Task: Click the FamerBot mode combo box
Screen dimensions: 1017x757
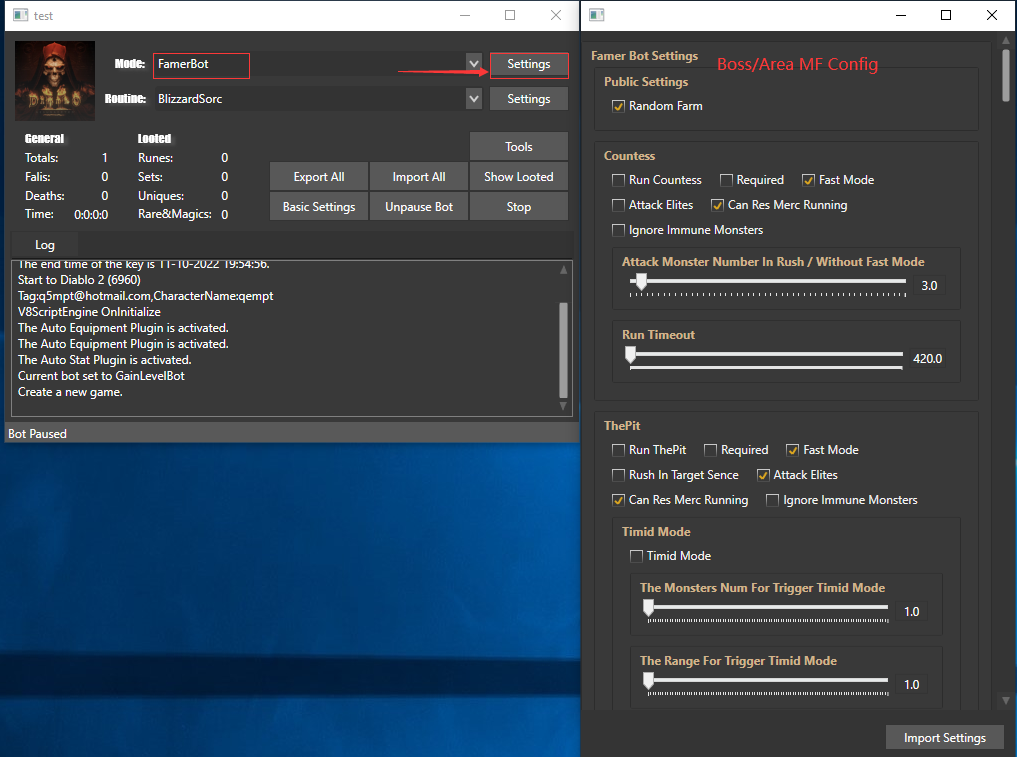Action: (x=318, y=64)
